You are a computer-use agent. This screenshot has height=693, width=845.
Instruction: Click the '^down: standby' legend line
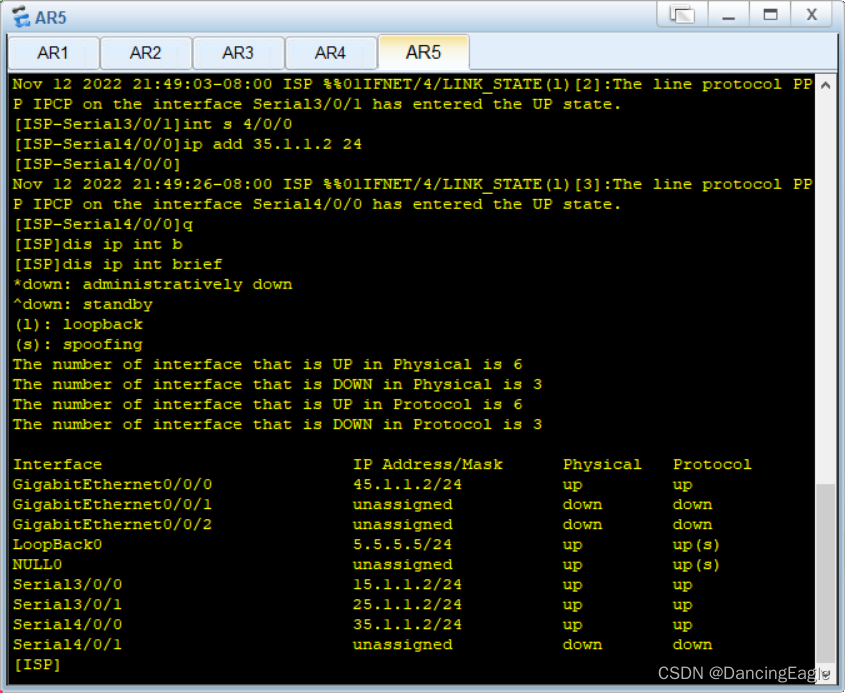click(x=83, y=304)
